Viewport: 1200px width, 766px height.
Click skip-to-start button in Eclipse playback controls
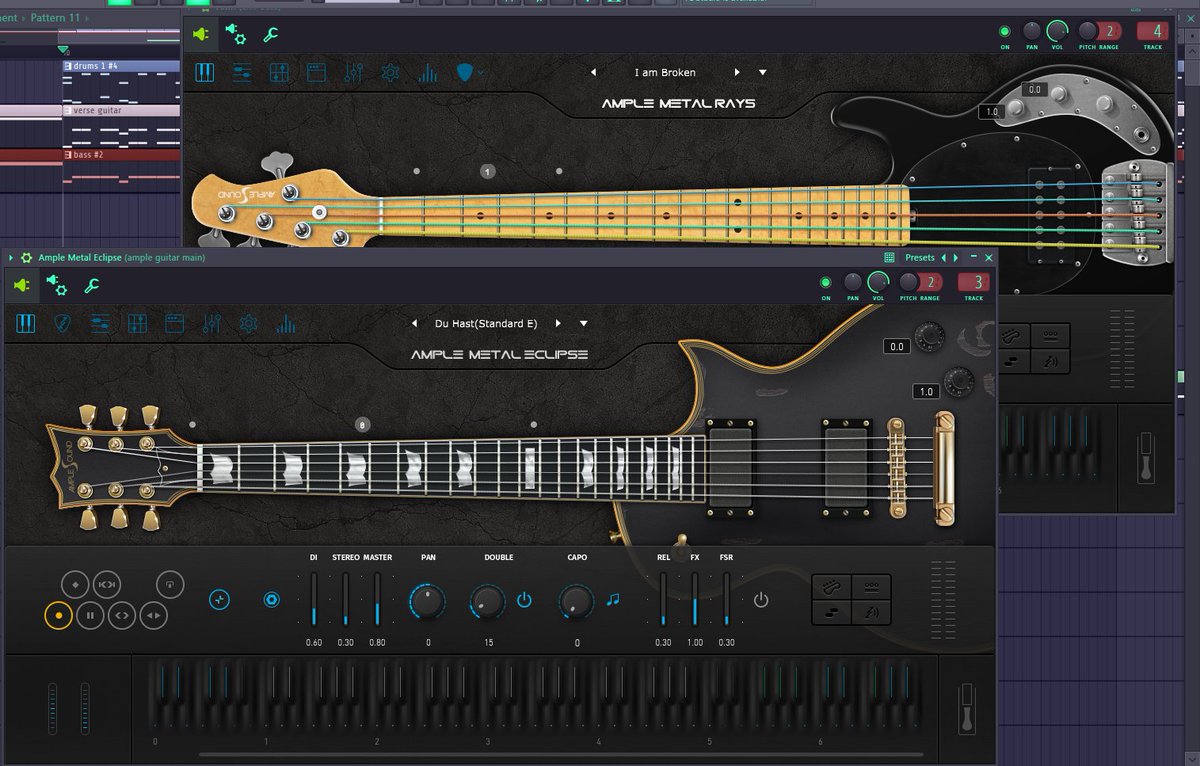[106, 583]
